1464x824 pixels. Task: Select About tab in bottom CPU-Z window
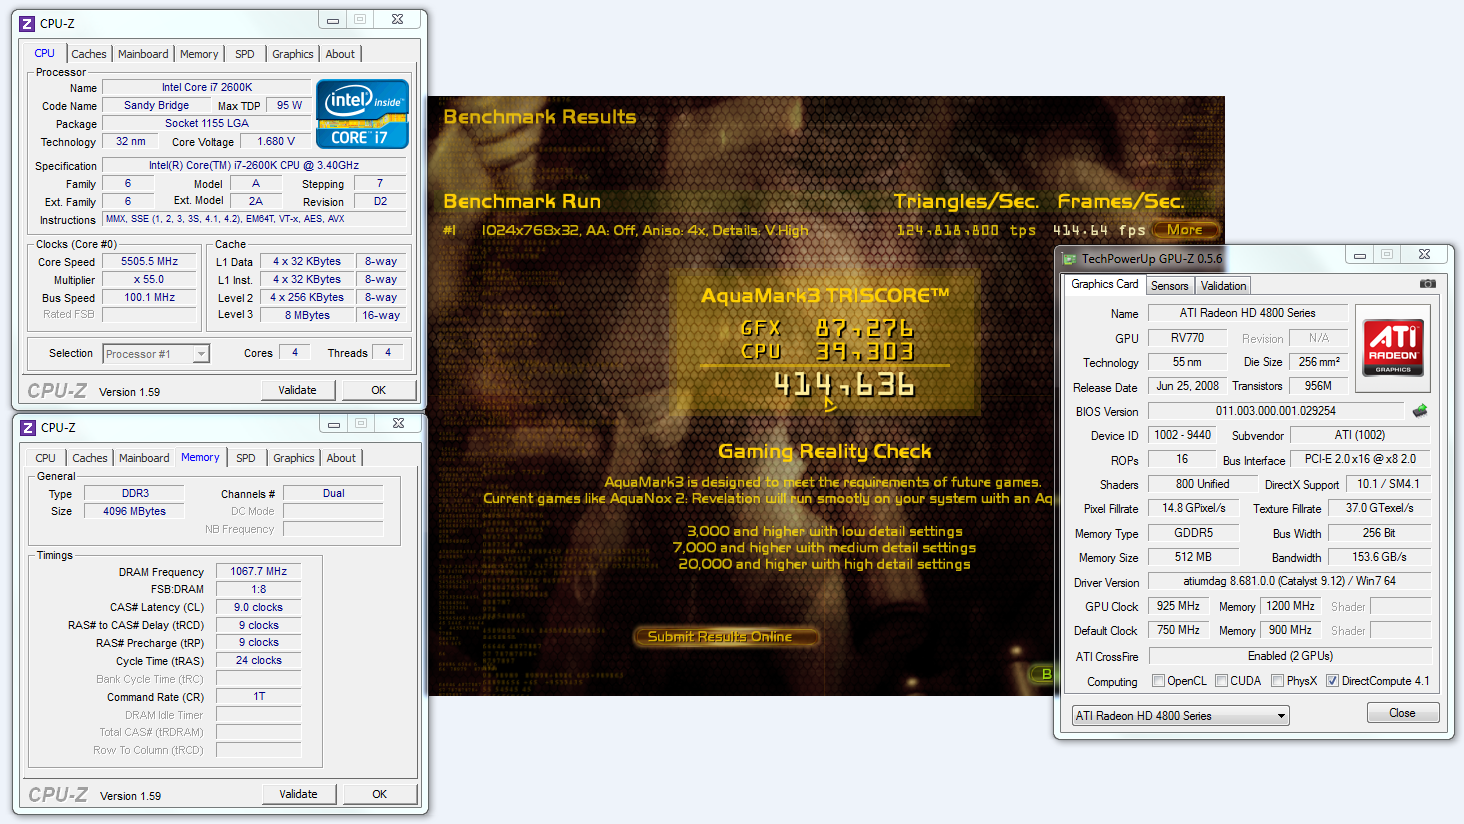coord(341,458)
